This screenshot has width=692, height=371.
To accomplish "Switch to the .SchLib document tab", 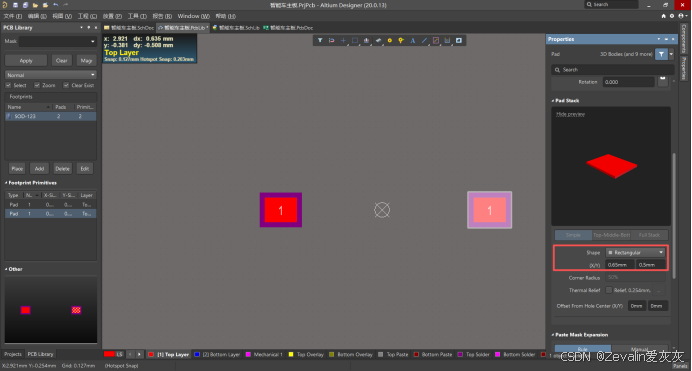I will tap(236, 27).
